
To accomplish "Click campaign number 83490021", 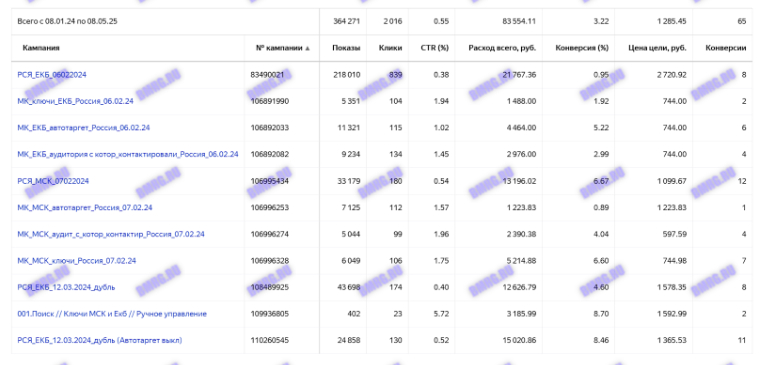I will (267, 75).
